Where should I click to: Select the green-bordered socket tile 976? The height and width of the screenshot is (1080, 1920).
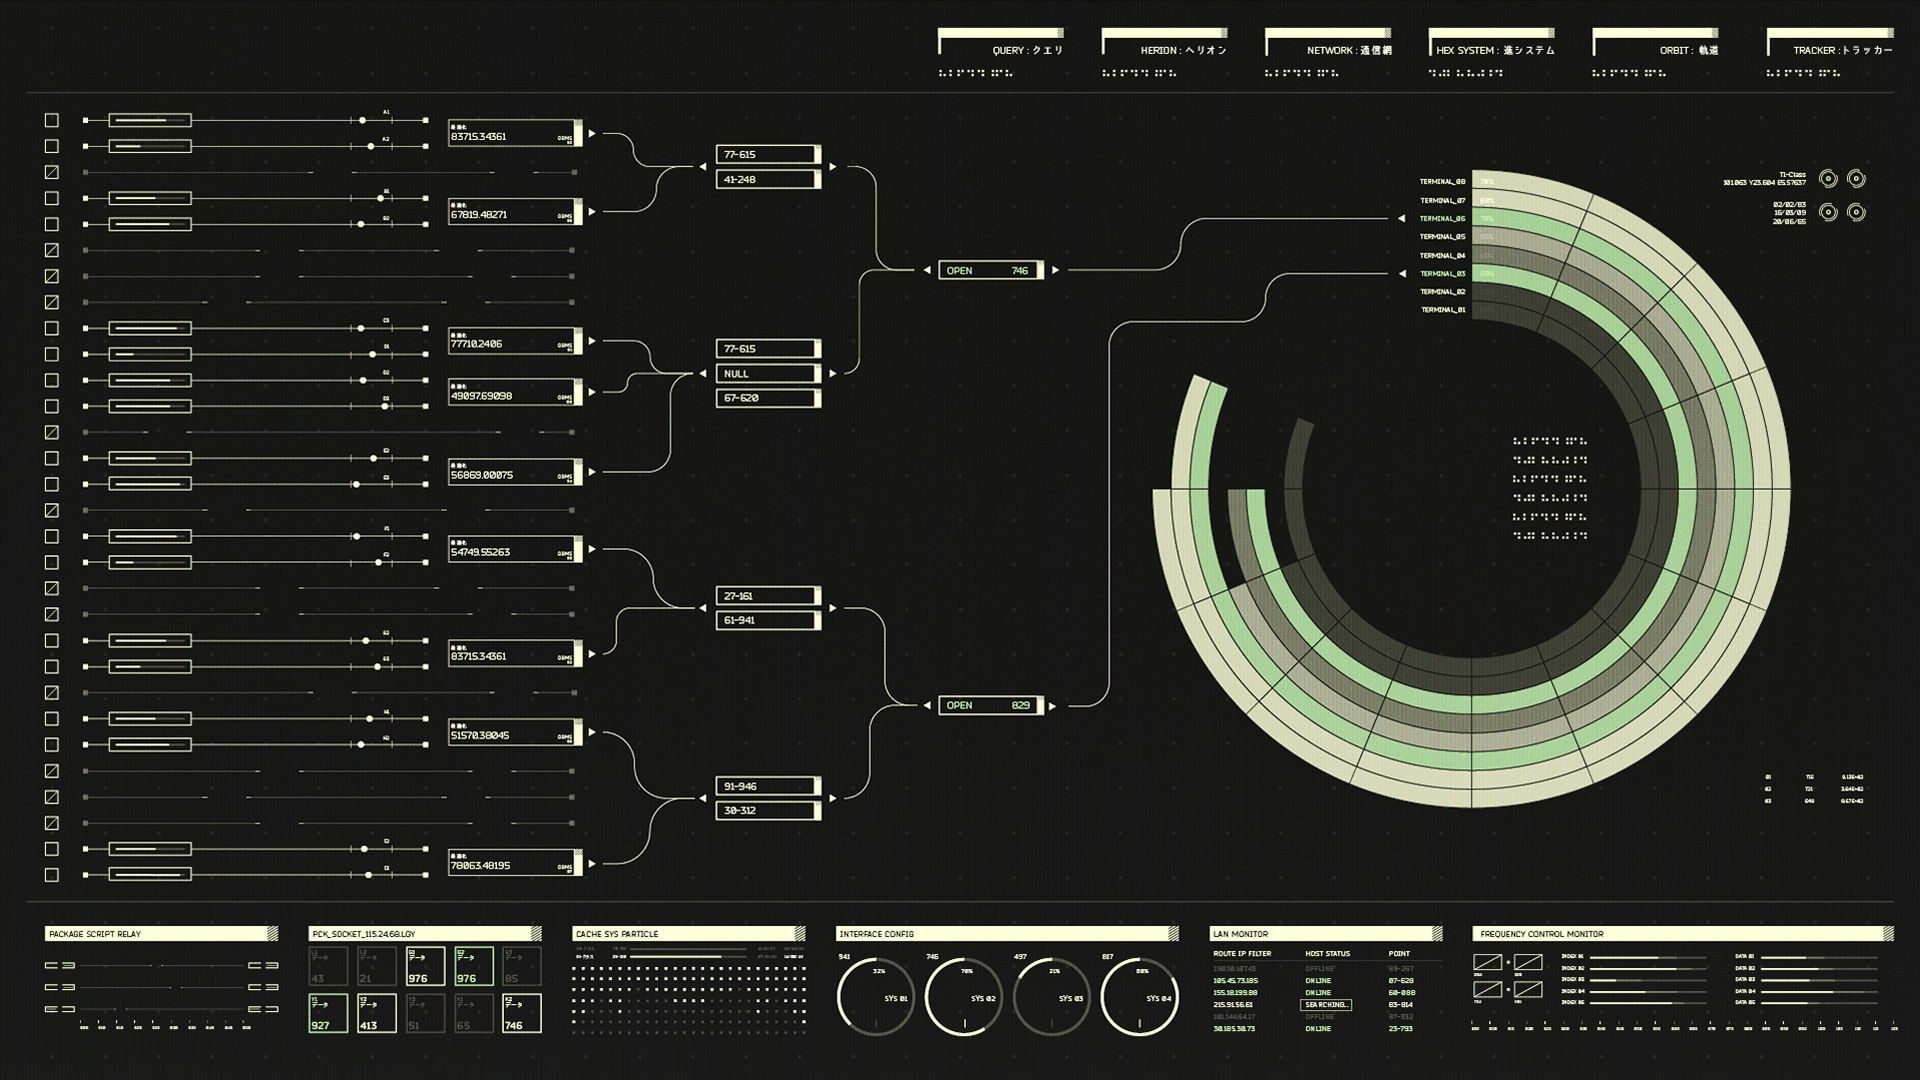click(x=474, y=966)
